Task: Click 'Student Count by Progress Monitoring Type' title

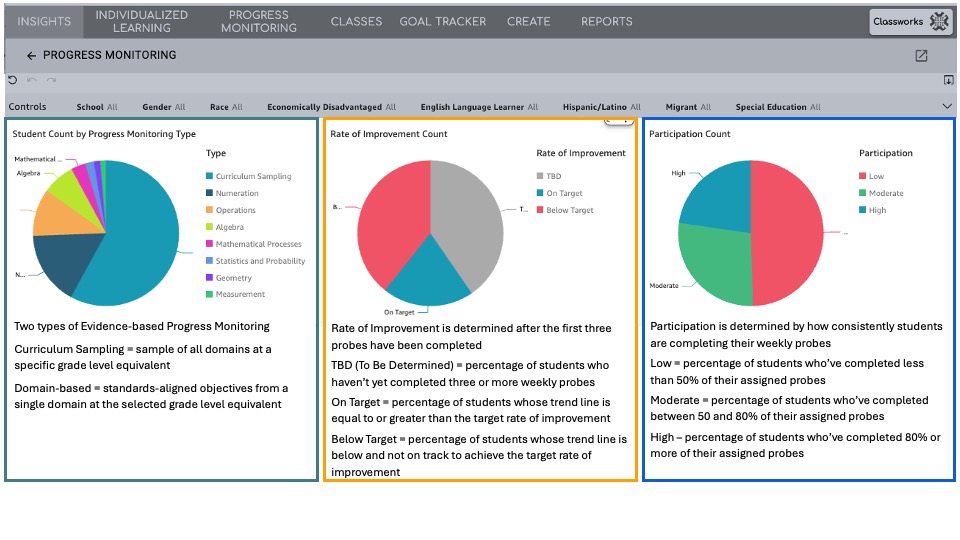Action: 104,134
